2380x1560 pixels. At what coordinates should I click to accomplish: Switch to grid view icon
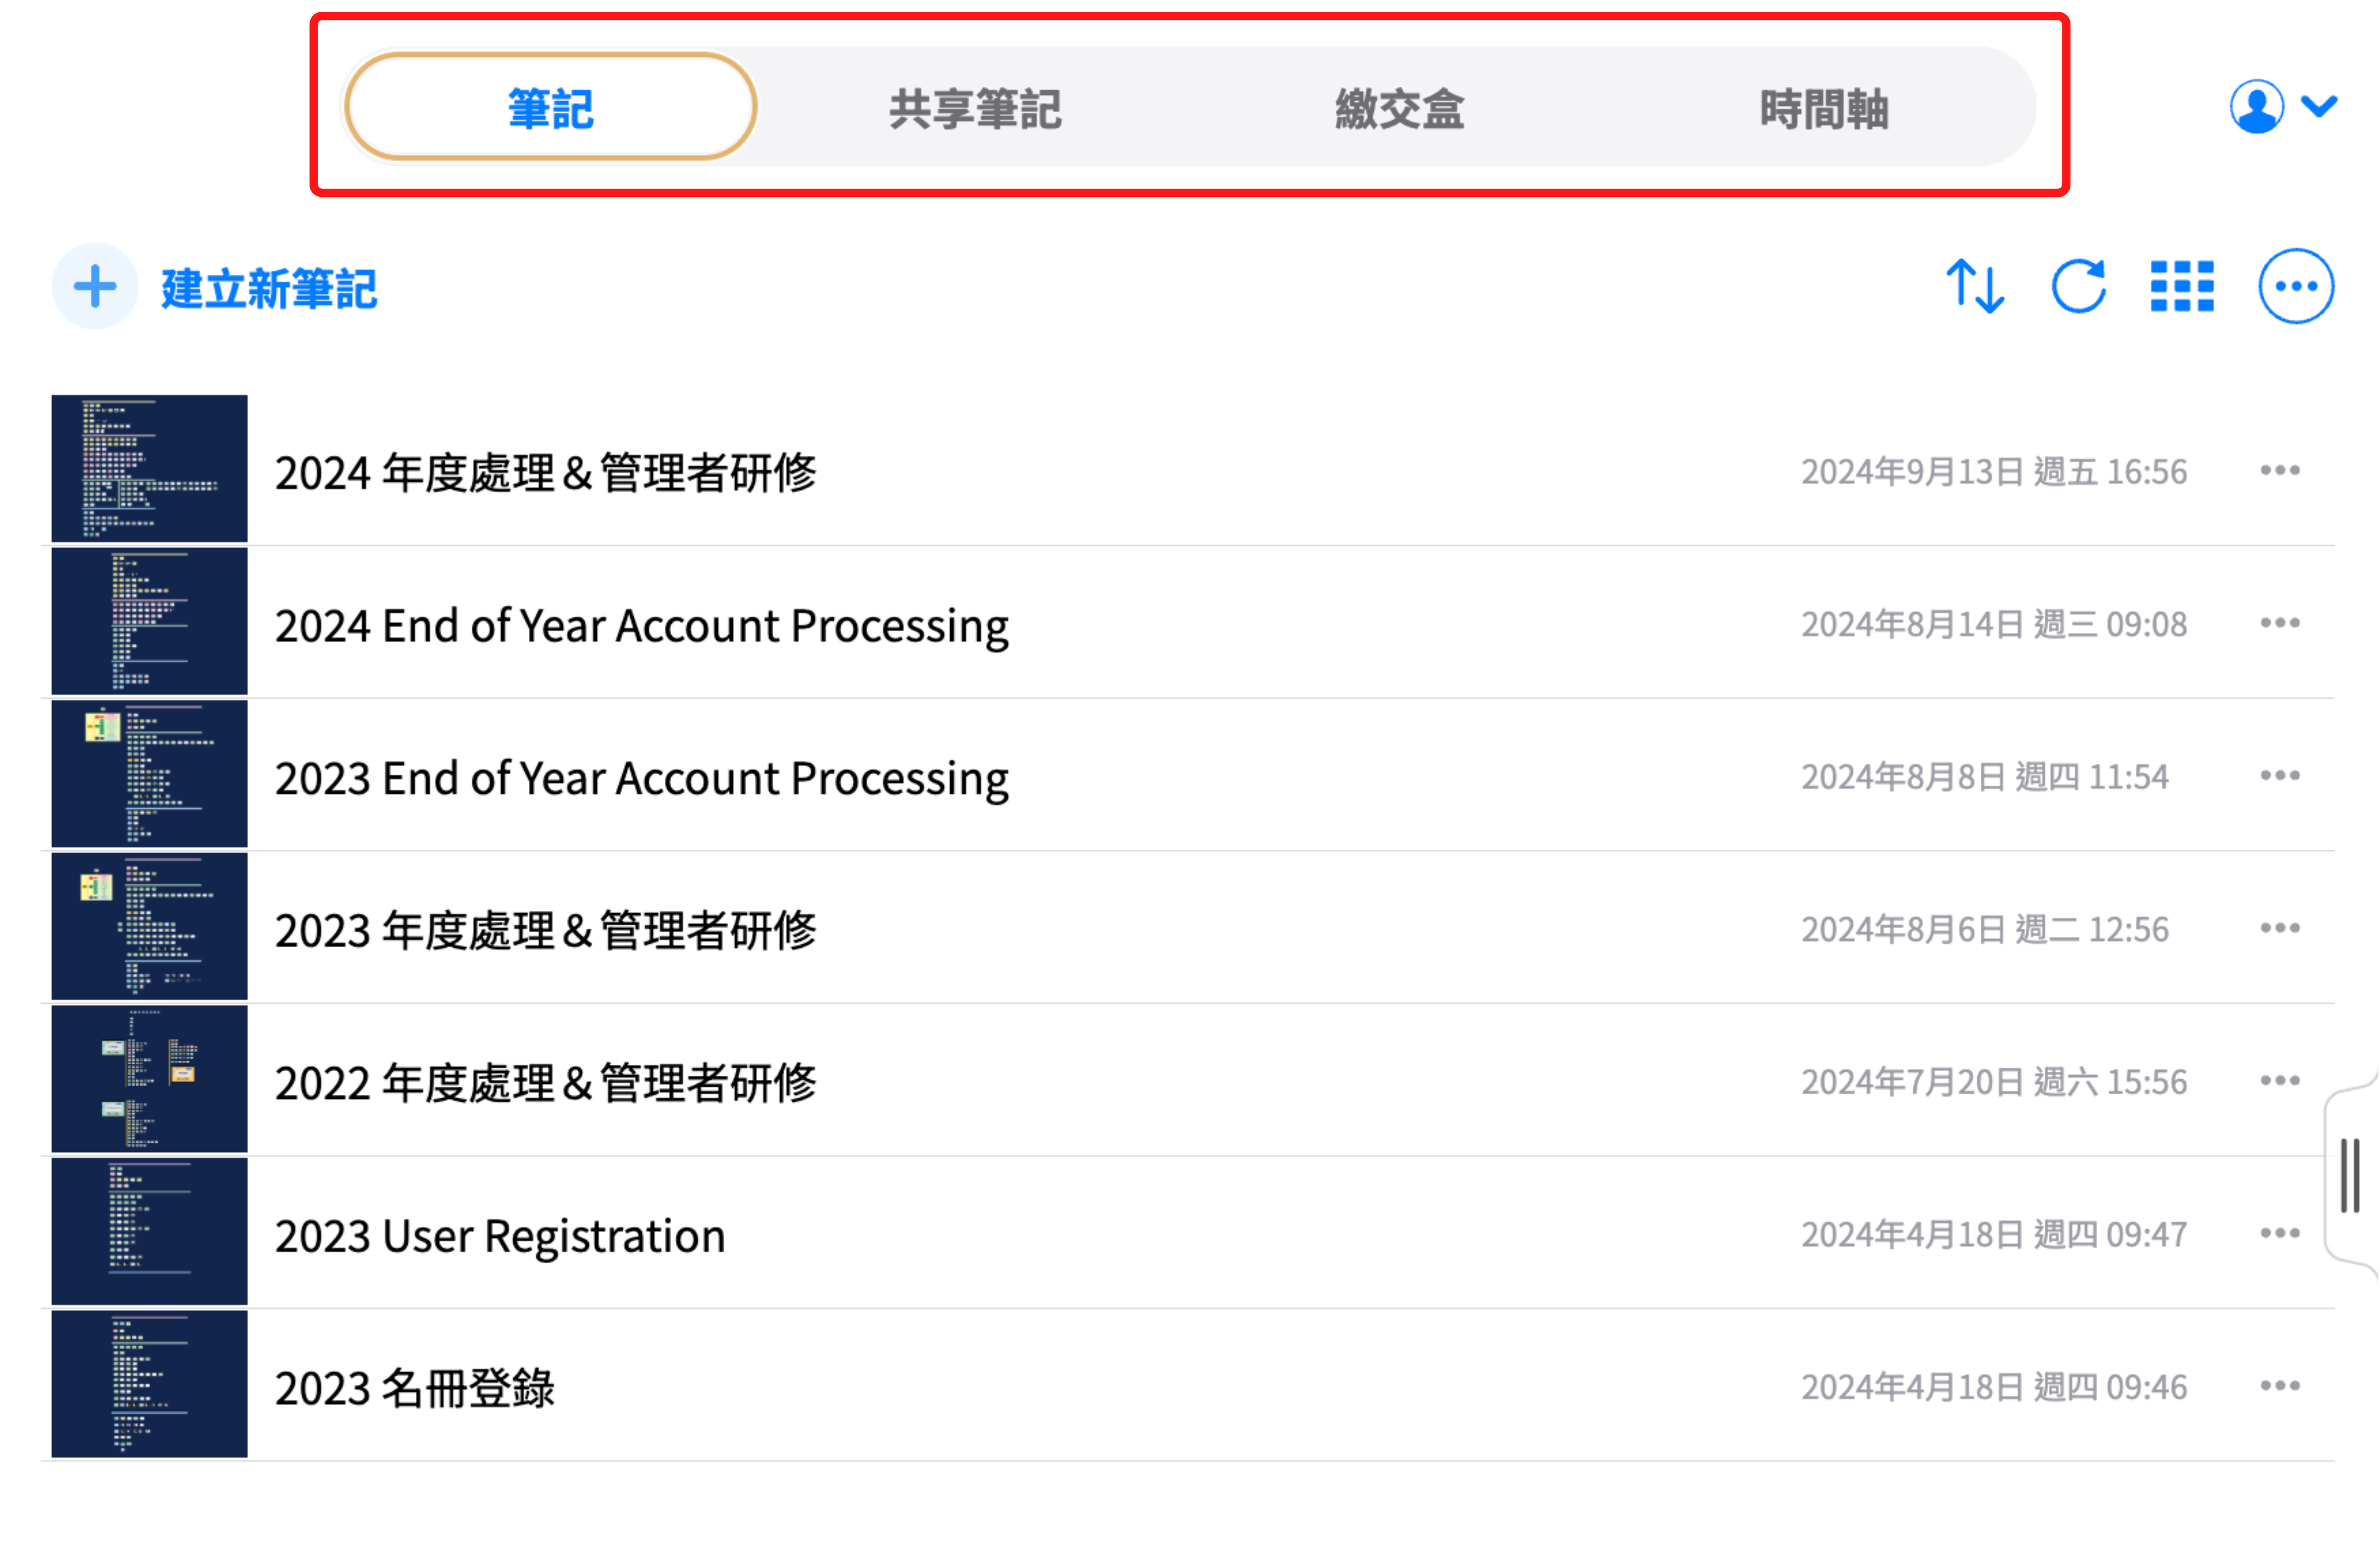tap(2182, 287)
